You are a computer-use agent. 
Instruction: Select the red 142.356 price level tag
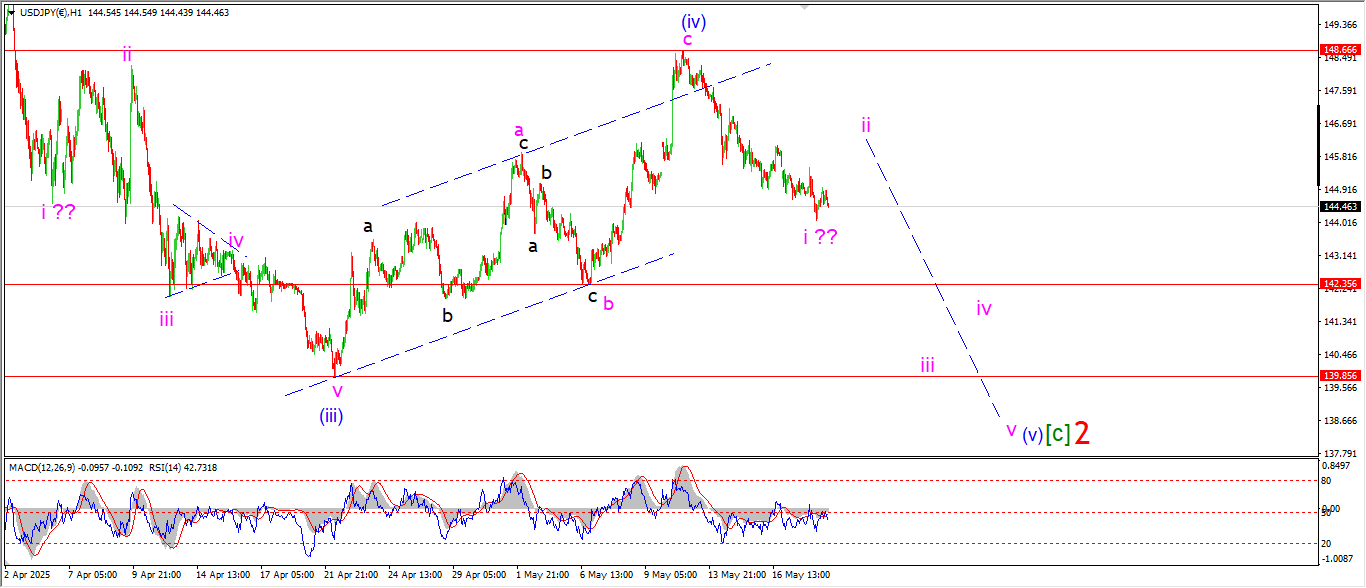point(1339,284)
